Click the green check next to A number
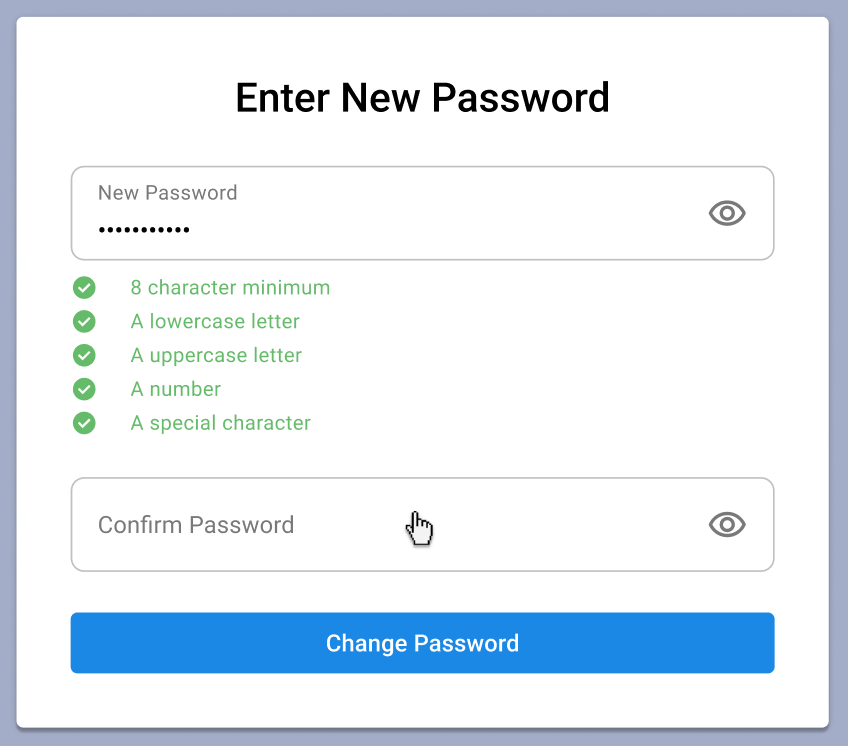This screenshot has height=746, width=848. tap(84, 389)
